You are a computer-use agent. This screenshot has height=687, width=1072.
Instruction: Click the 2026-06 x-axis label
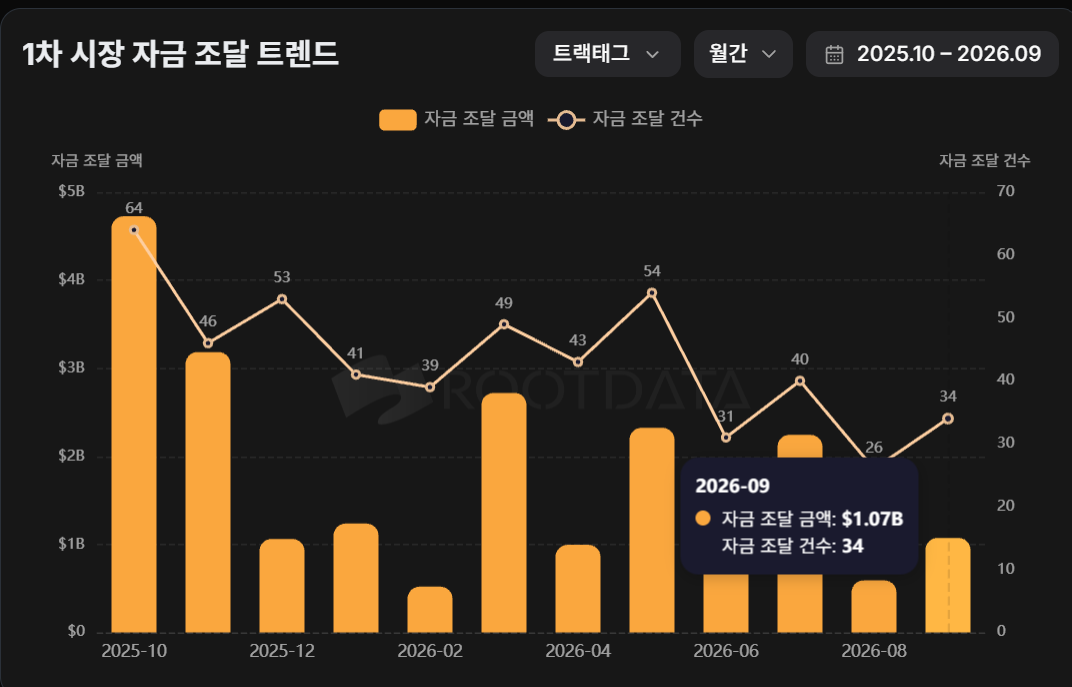726,651
